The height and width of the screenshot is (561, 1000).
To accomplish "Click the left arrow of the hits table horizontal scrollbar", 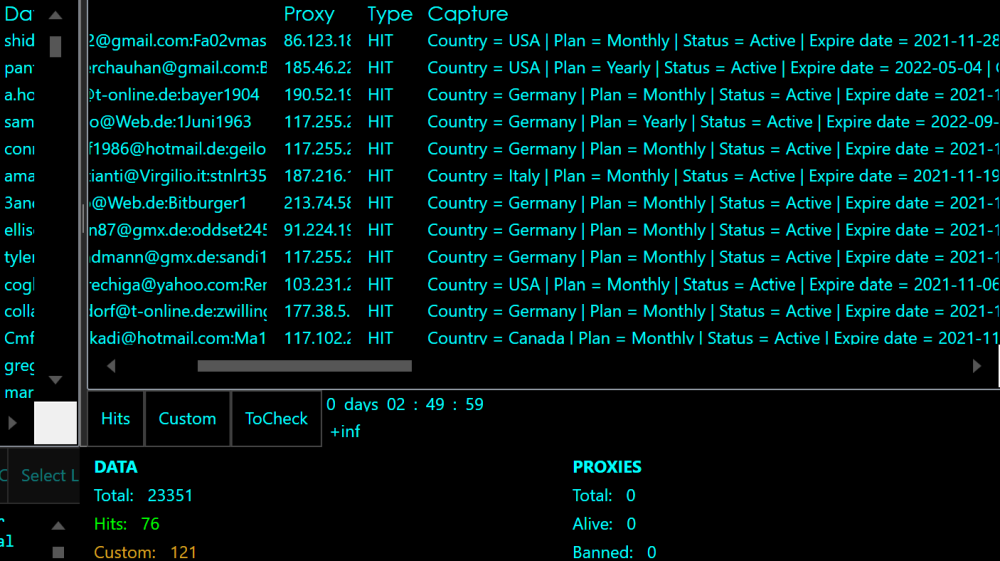I will pos(111,366).
